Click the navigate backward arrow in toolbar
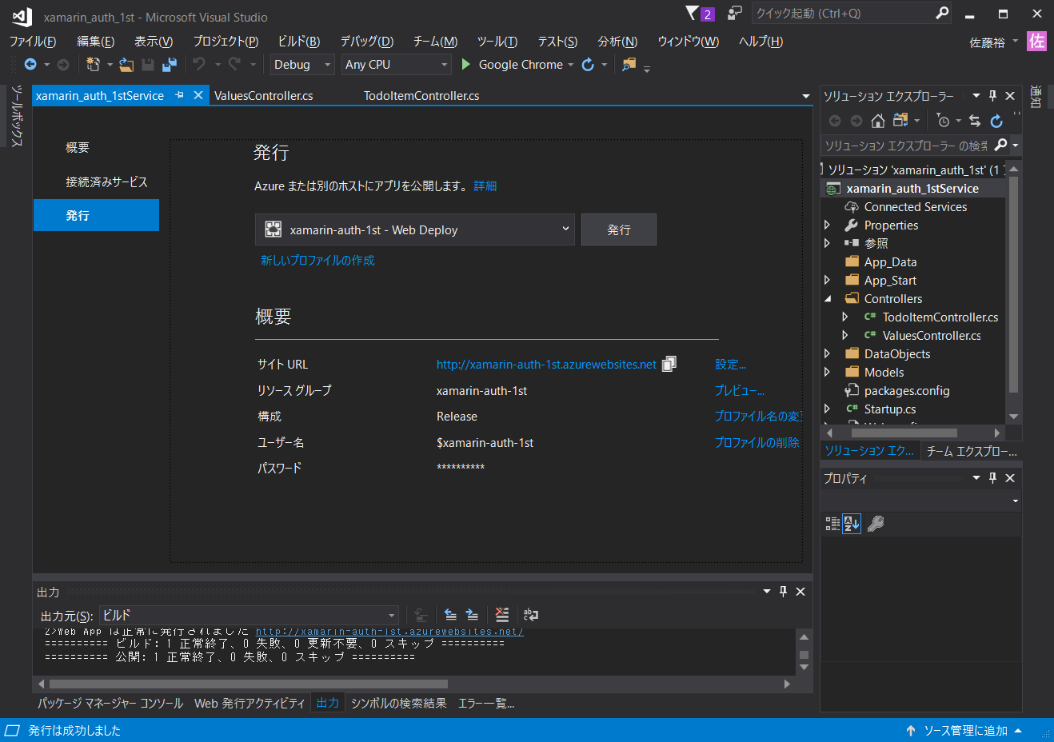Image resolution: width=1054 pixels, height=742 pixels. click(30, 65)
